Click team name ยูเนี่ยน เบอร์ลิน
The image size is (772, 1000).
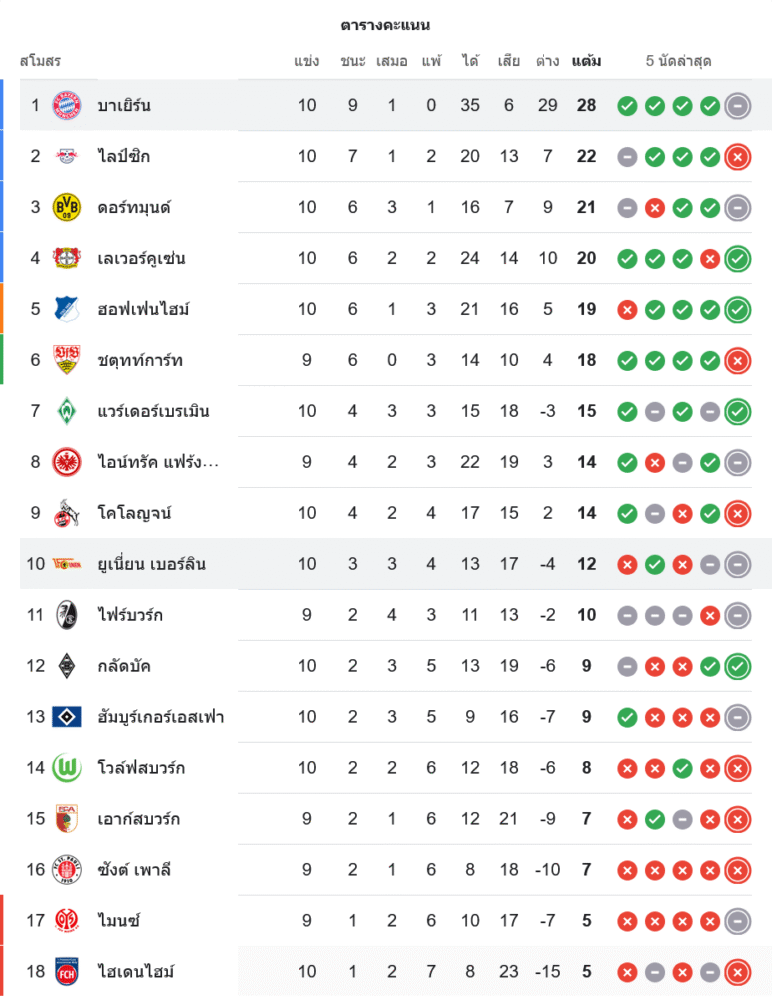tap(151, 564)
